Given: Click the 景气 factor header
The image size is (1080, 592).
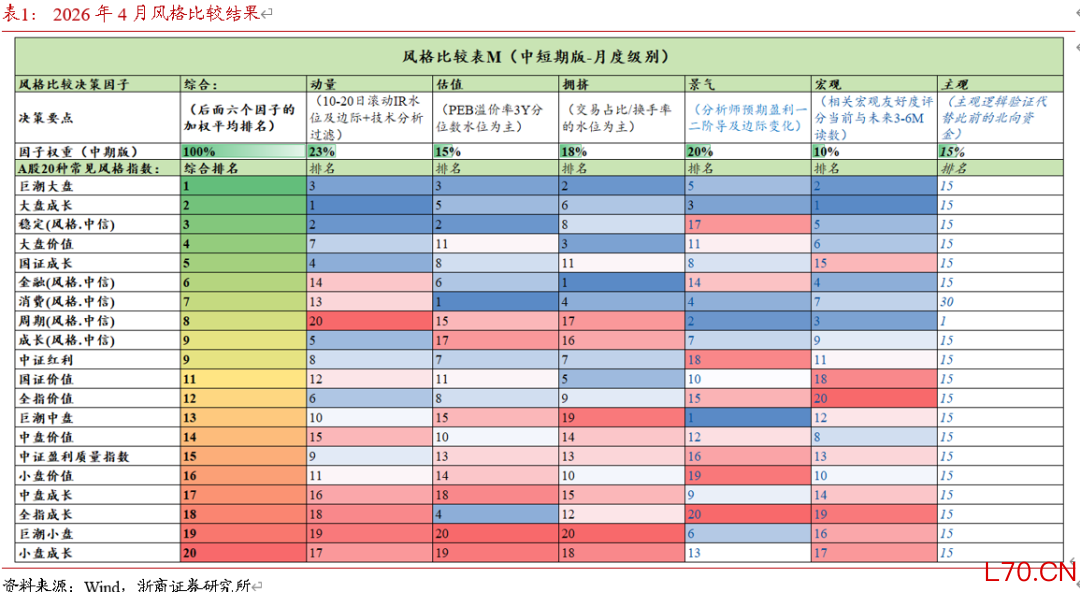Looking at the screenshot, I should (700, 85).
